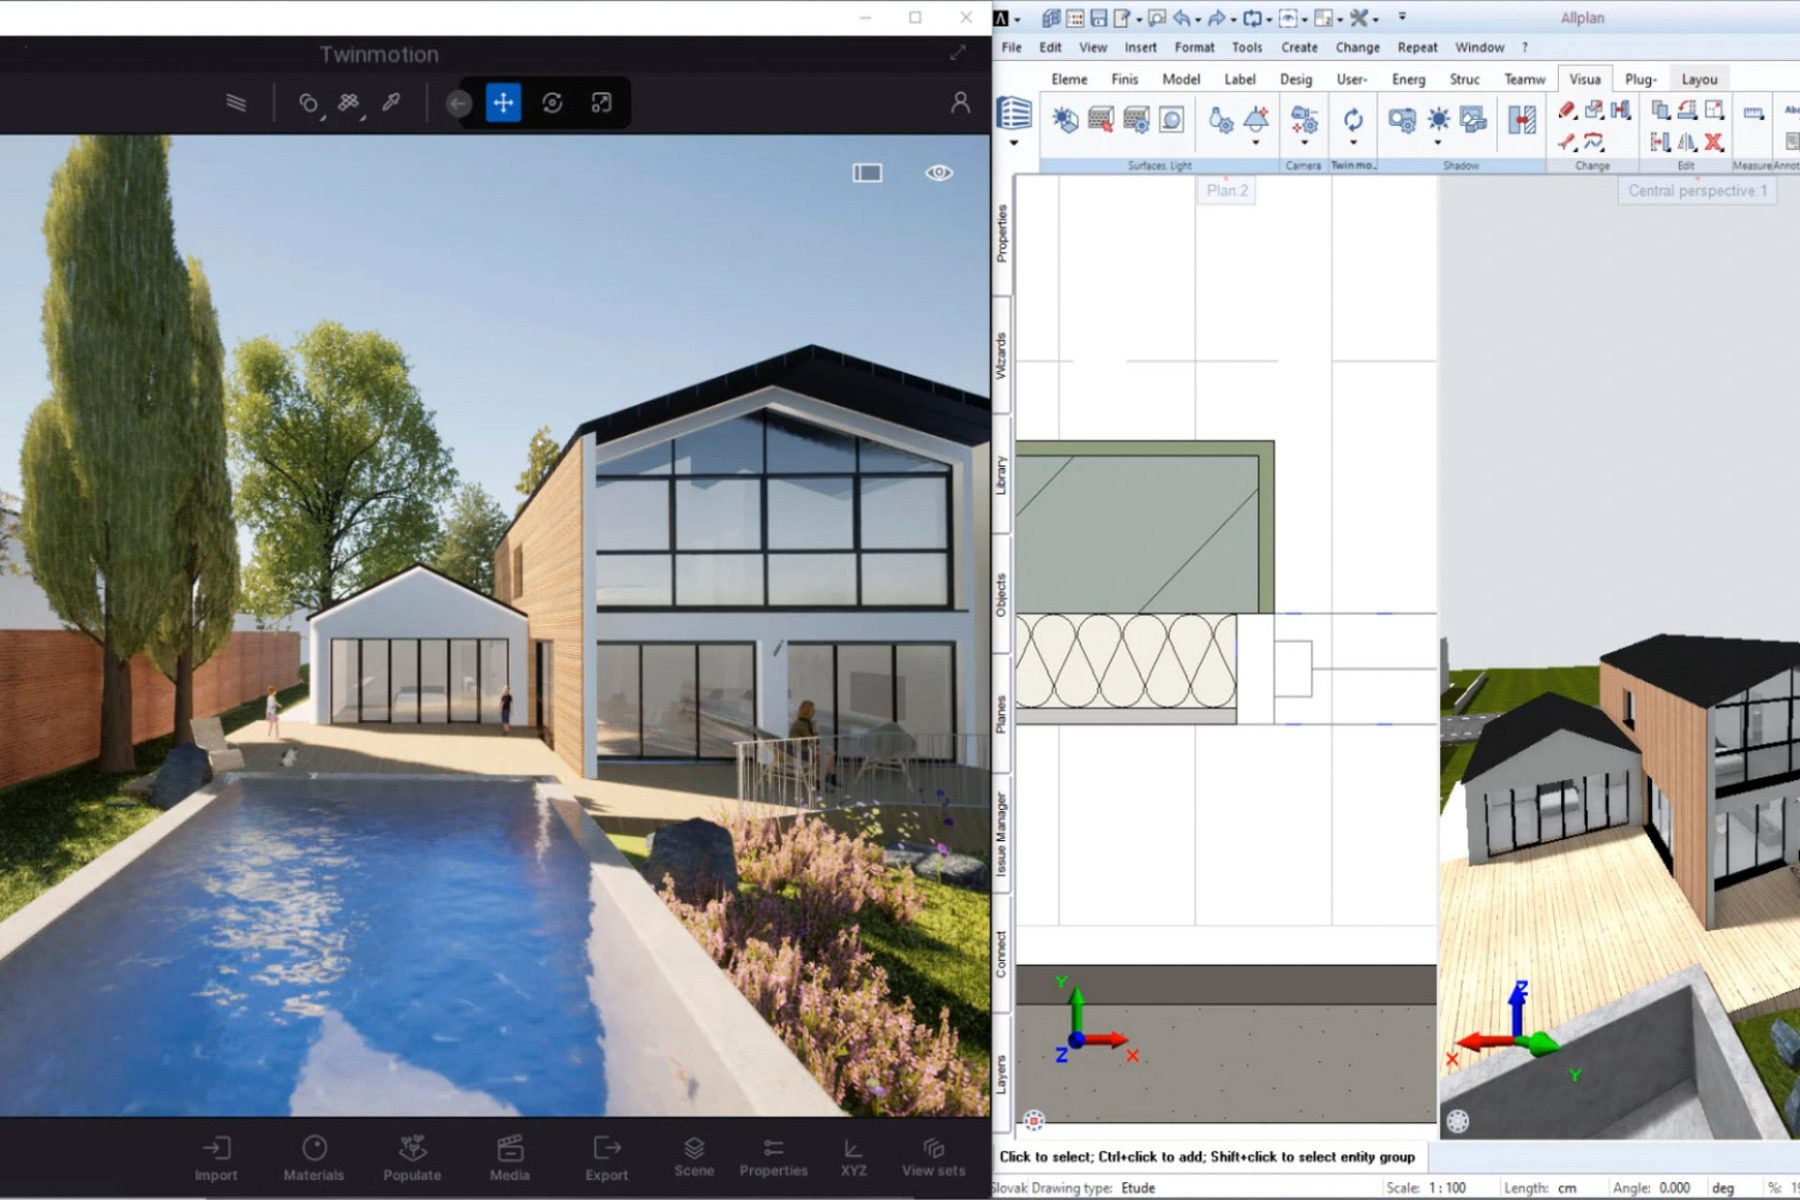
Task: Select the Move tool in Twinmotion toolbar
Action: pyautogui.click(x=505, y=102)
